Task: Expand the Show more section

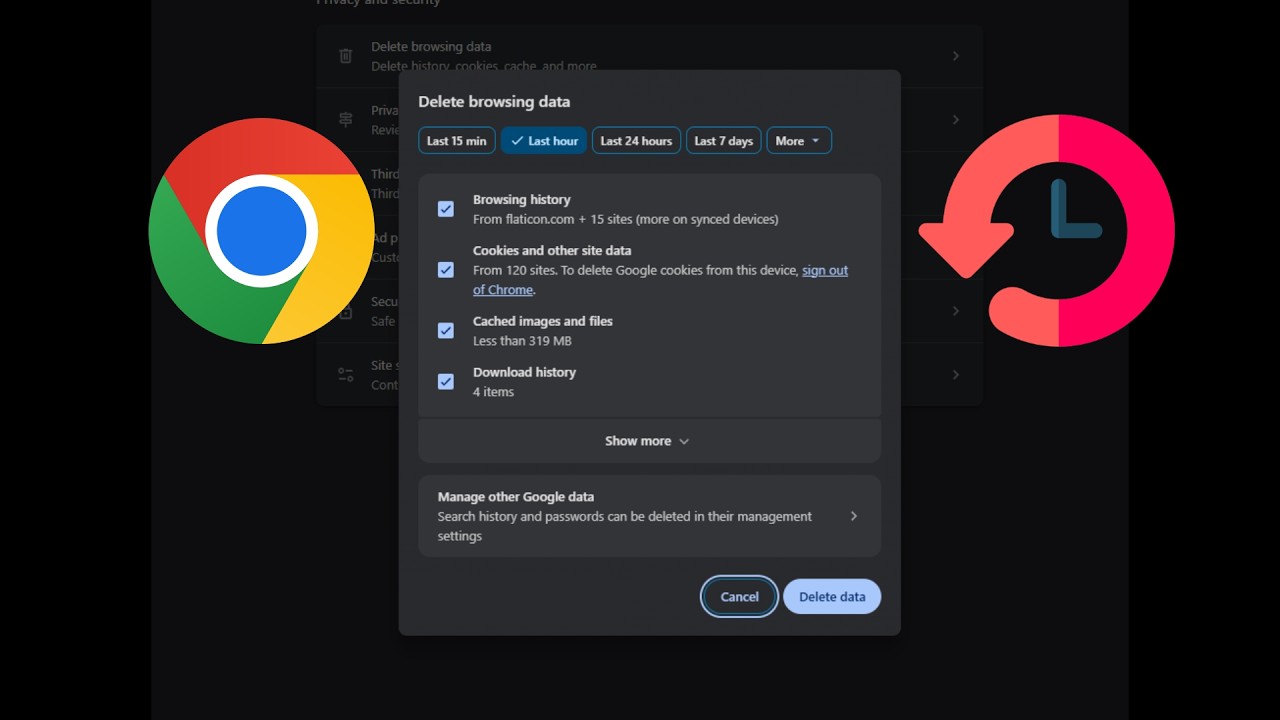Action: 649,441
